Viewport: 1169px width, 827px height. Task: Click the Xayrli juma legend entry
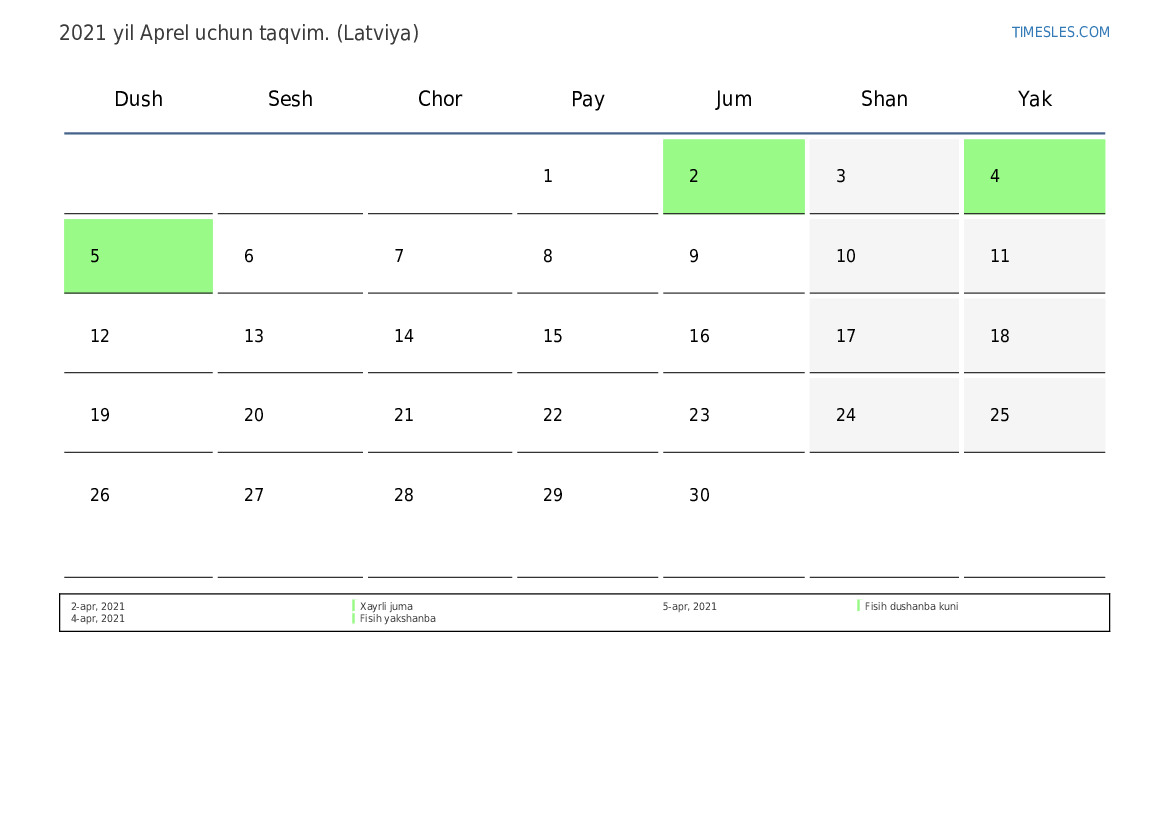(x=386, y=606)
